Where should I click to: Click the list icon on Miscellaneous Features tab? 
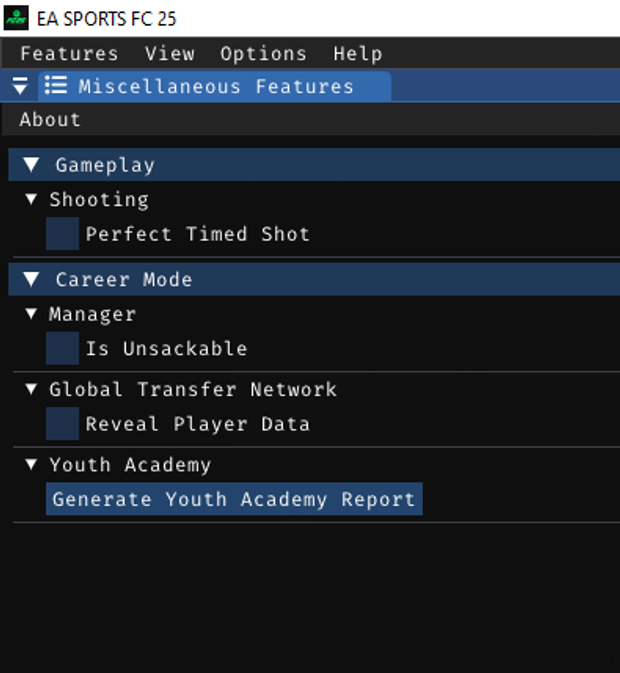57,86
